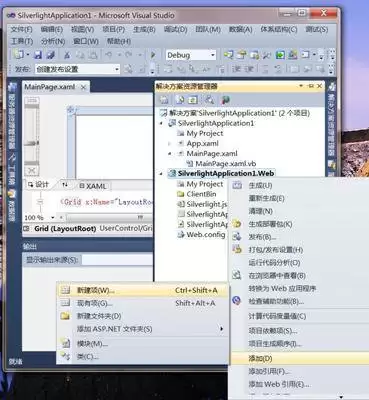Open the dropdown arrow beside New Project icon

[x=28, y=55]
